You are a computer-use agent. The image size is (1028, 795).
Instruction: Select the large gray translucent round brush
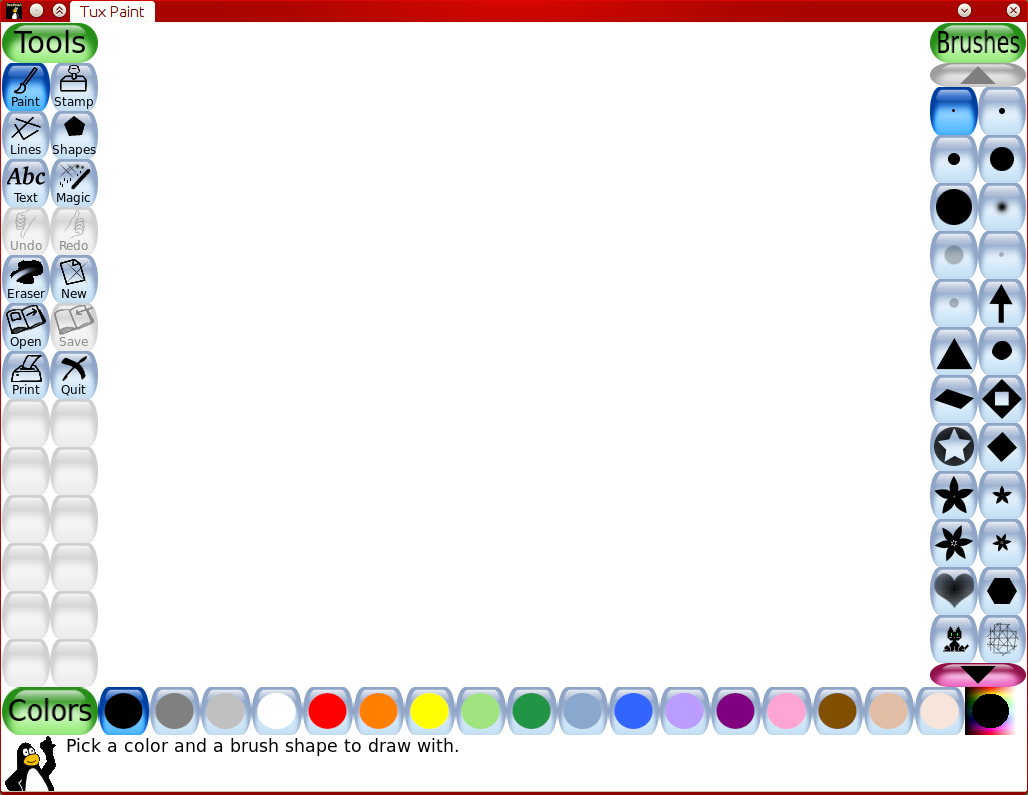(954, 255)
